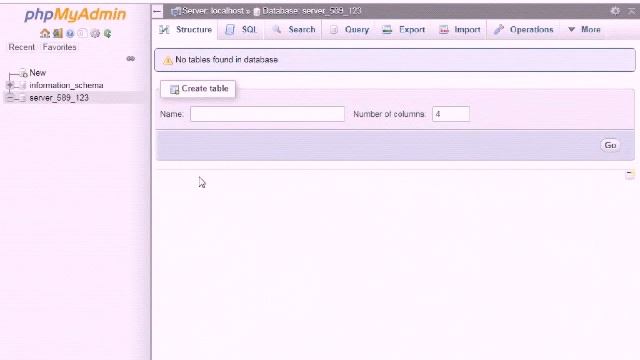Click 'No tables found in database' message
The image size is (640, 360).
227,60
